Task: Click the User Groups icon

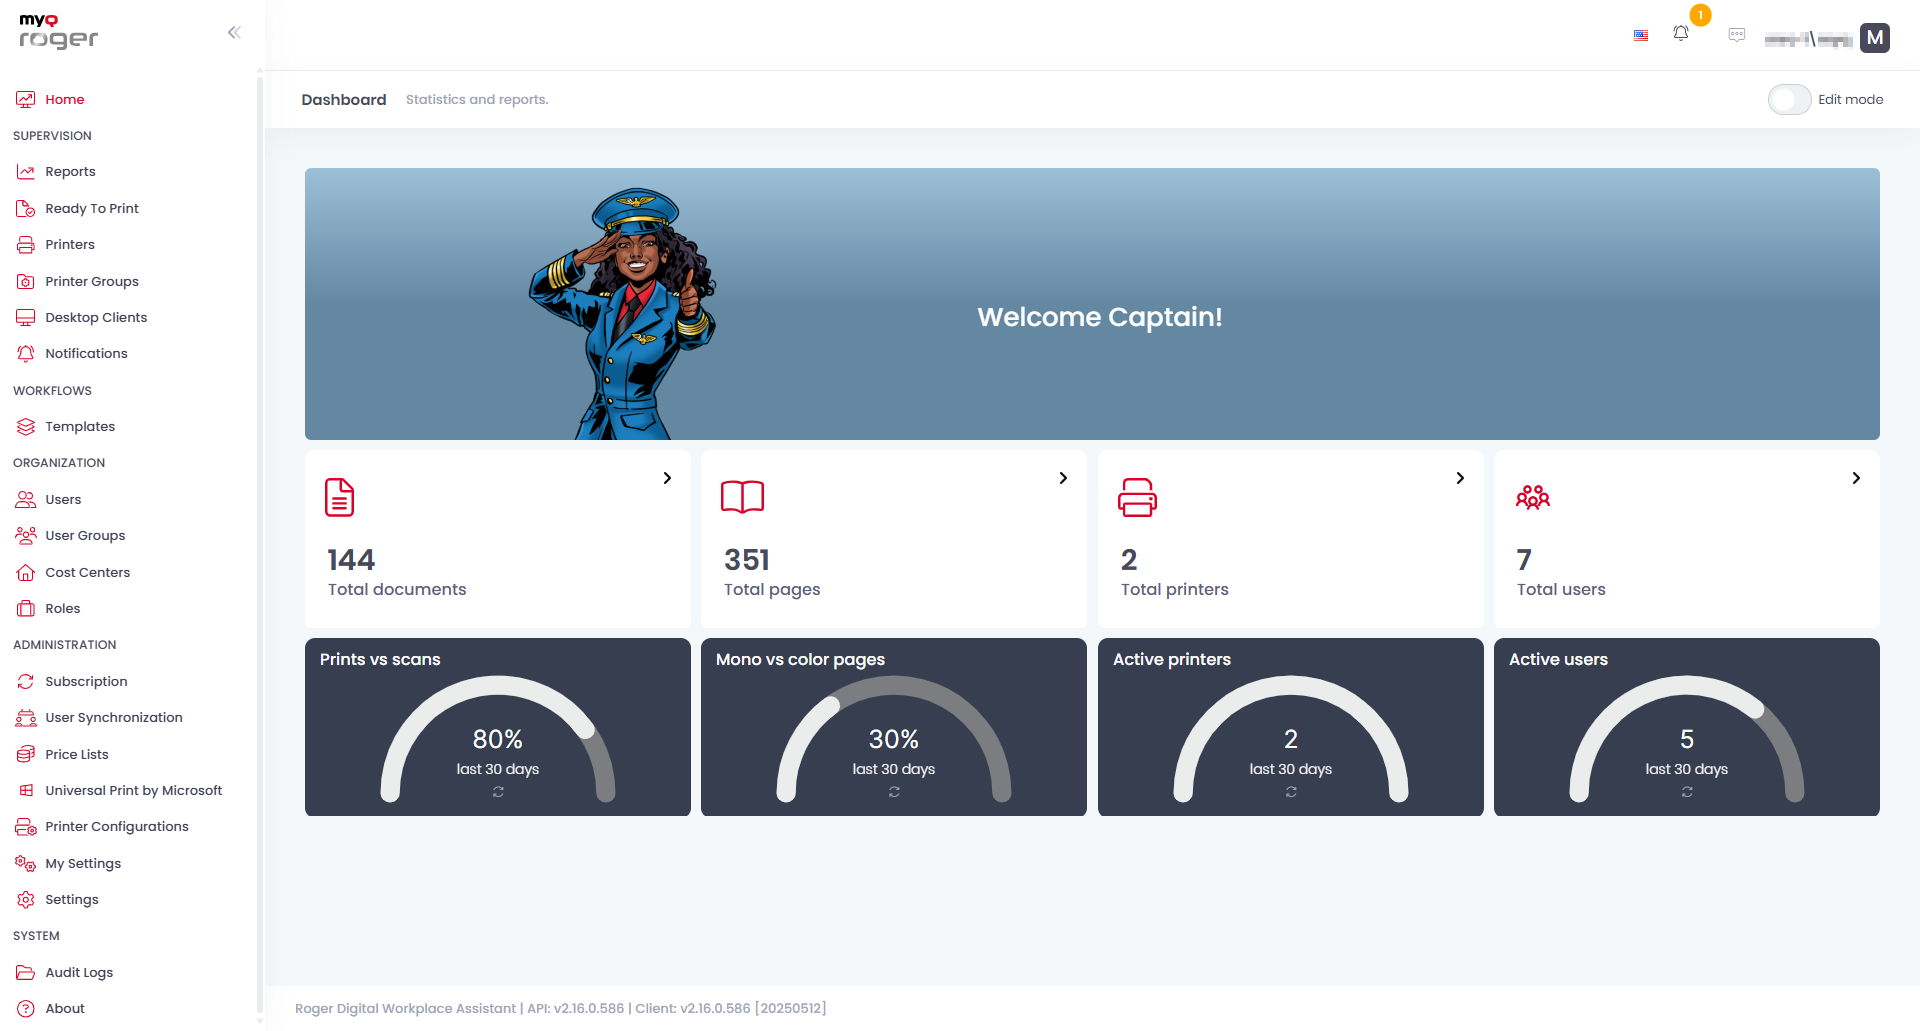Action: [x=26, y=536]
